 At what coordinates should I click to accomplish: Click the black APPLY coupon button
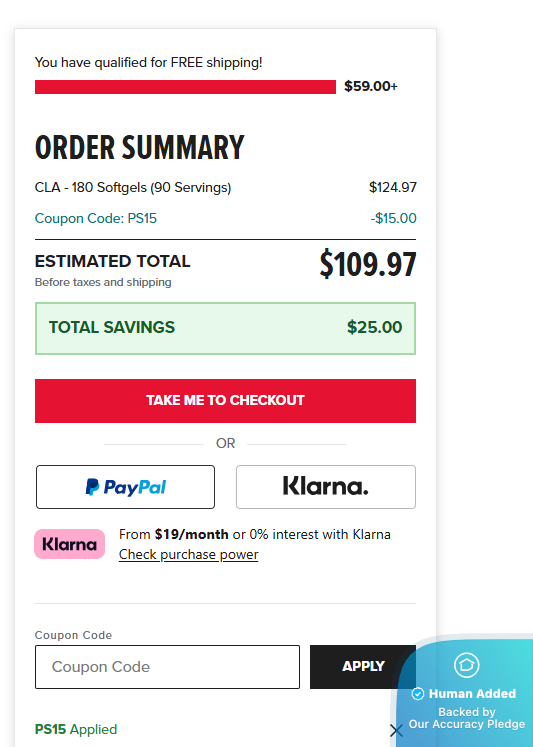coord(363,666)
